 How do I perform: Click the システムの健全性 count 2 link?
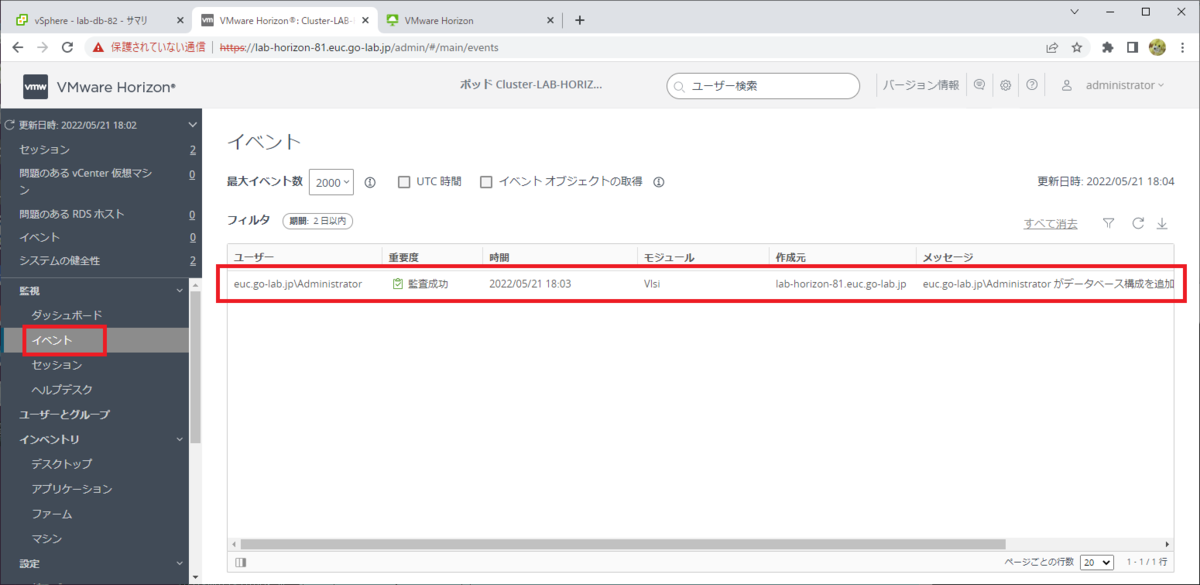tap(193, 261)
